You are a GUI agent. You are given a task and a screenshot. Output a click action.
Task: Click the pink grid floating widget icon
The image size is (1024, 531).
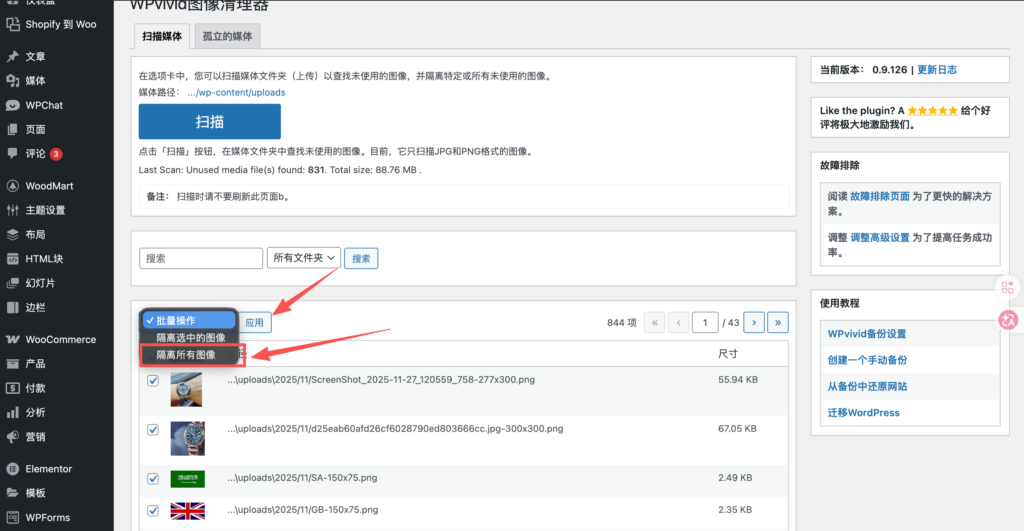tap(1008, 287)
